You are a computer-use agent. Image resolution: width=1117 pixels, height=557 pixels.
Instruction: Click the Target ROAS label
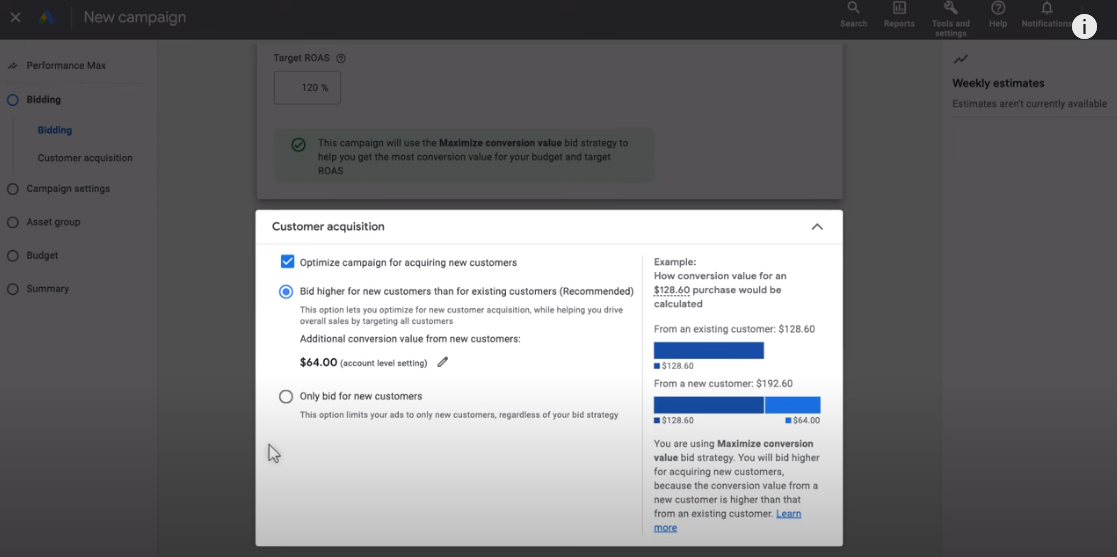pos(301,58)
